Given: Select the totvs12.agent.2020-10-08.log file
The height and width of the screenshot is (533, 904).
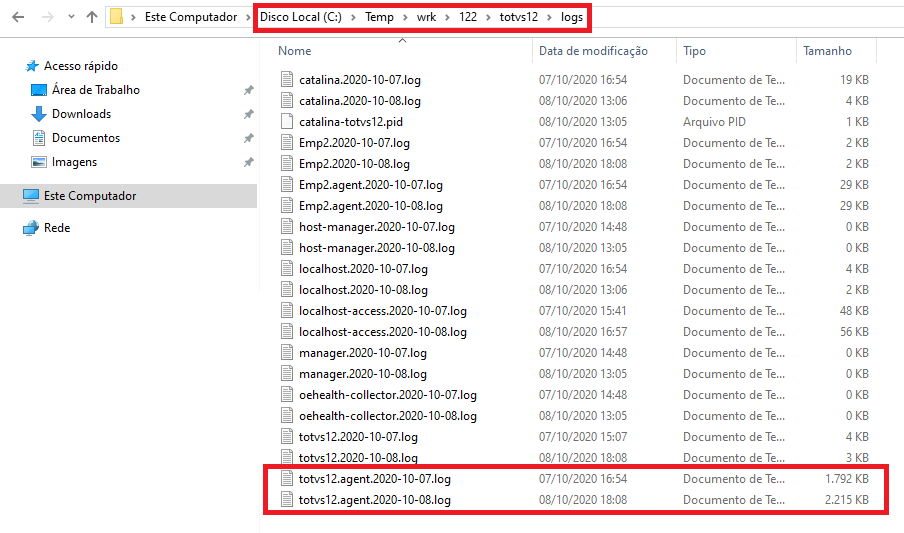Looking at the screenshot, I should coord(374,500).
